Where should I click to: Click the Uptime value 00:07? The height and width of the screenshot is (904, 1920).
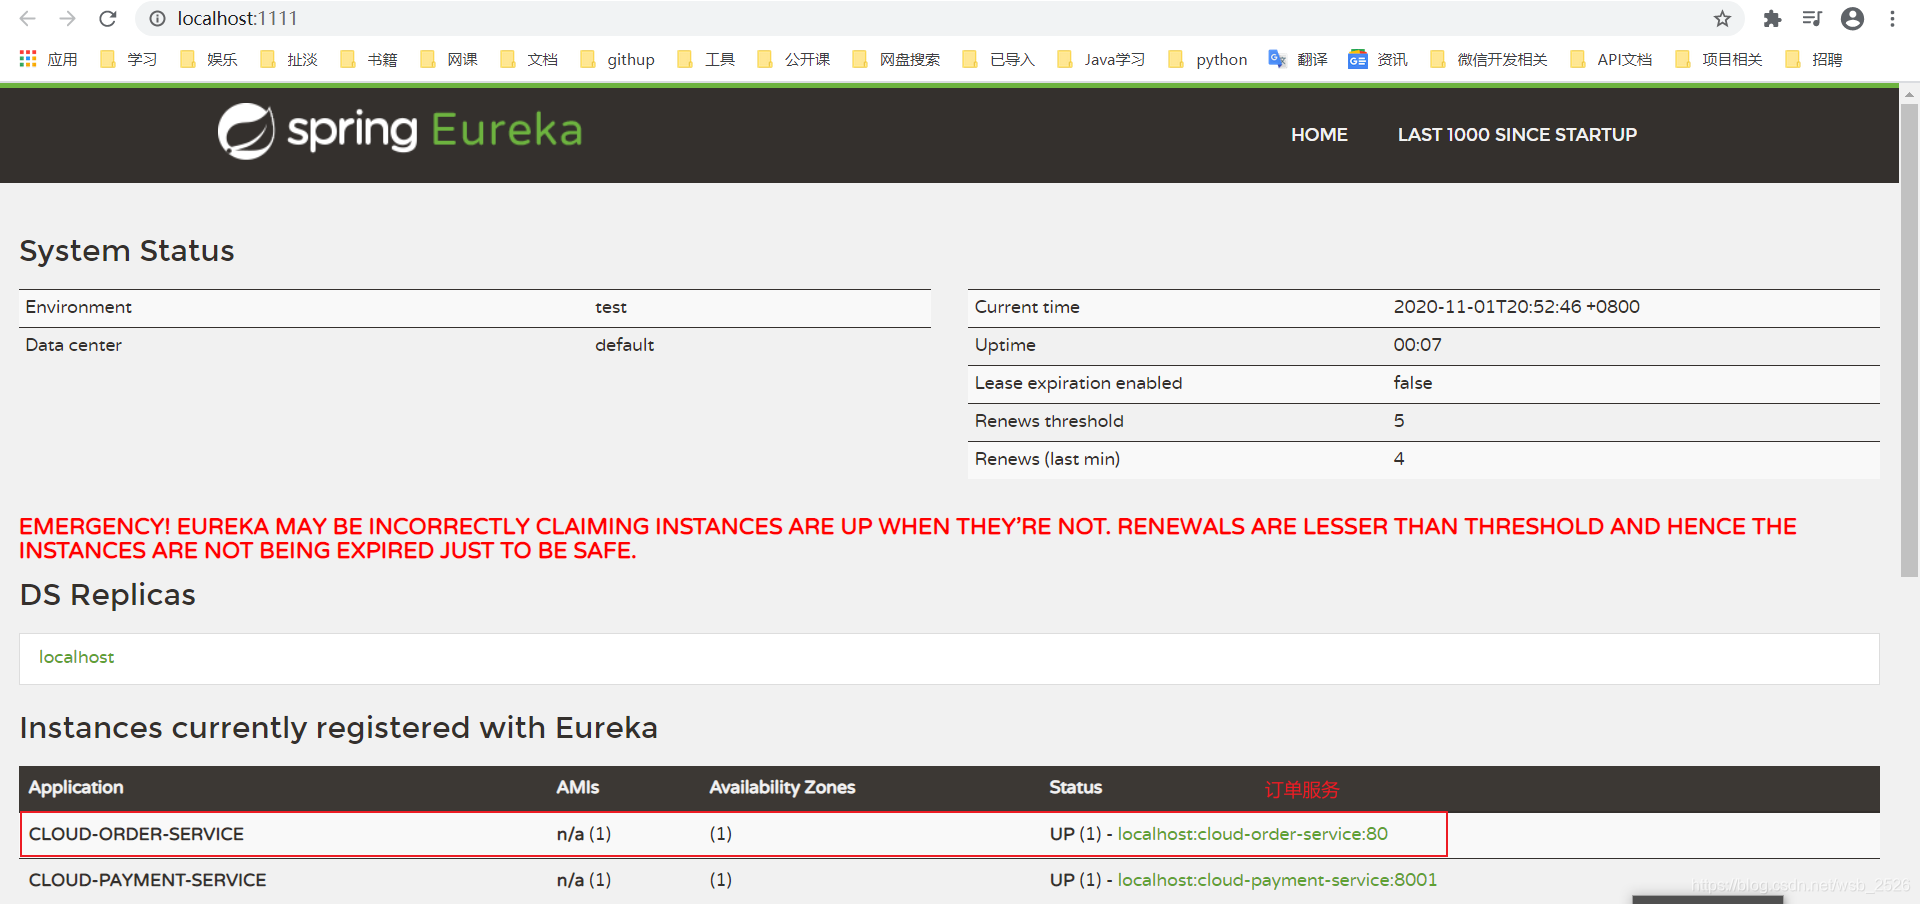pyautogui.click(x=1417, y=345)
